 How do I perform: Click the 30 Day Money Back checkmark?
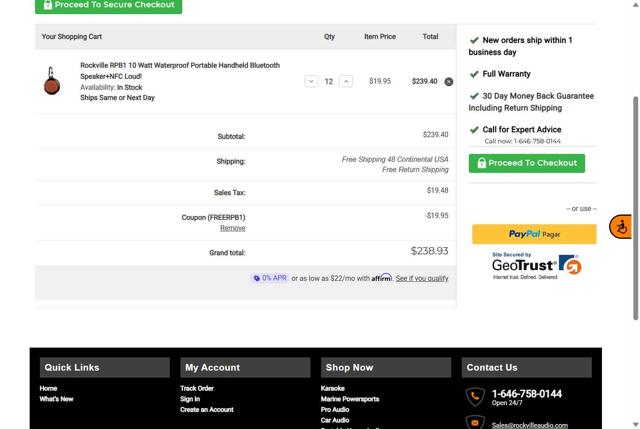pos(474,96)
